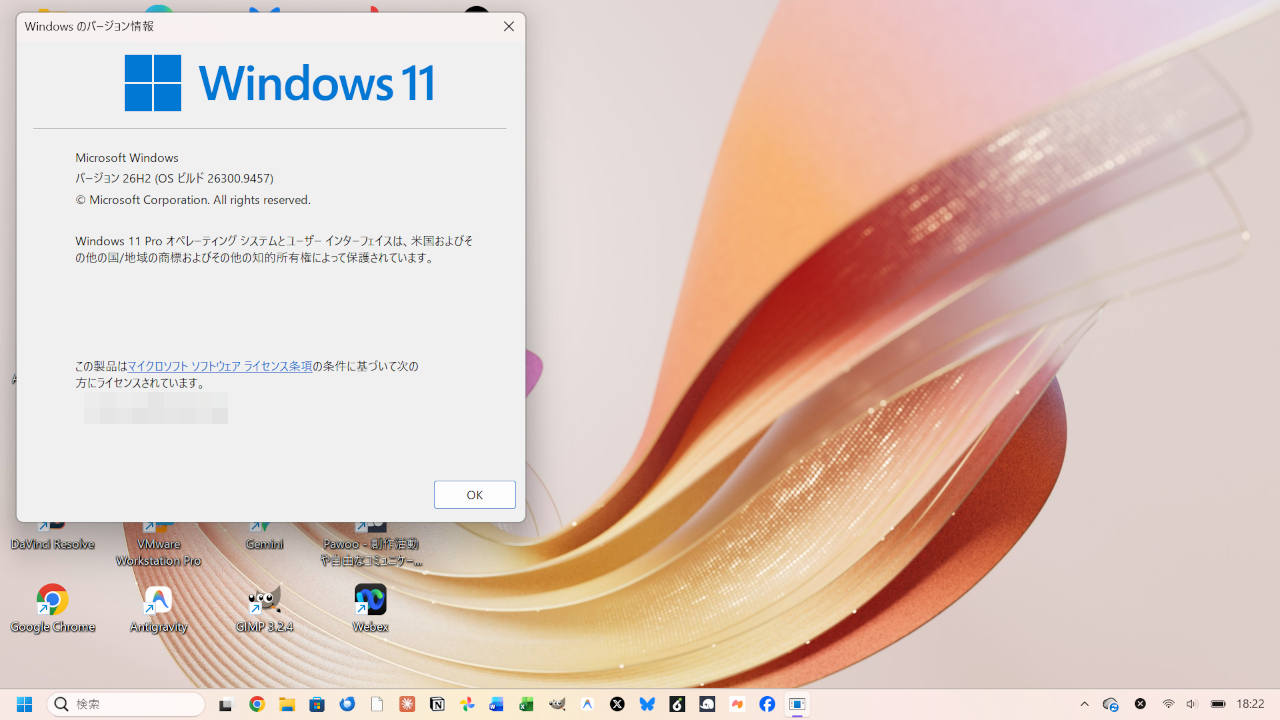Open Microsoft Store from the taskbar
The image size is (1280, 720).
coord(317,704)
